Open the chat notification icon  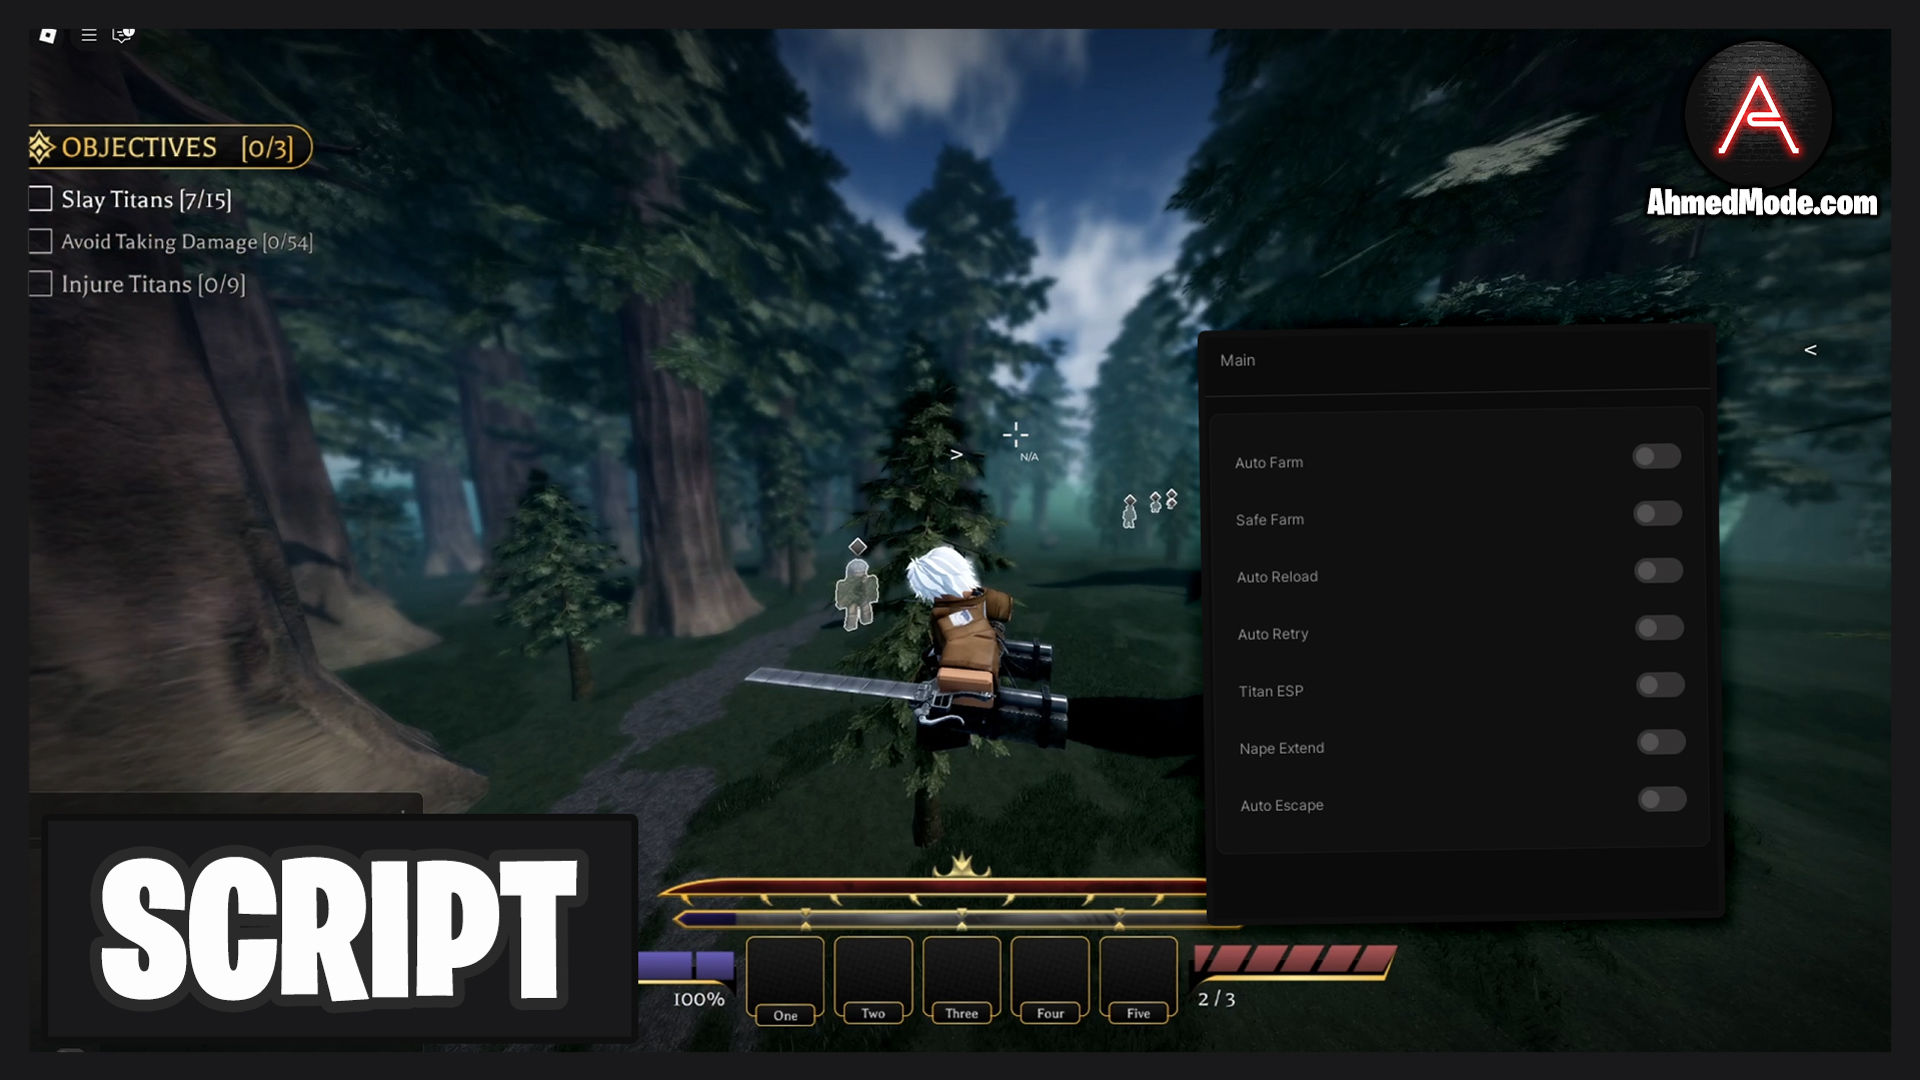click(123, 35)
